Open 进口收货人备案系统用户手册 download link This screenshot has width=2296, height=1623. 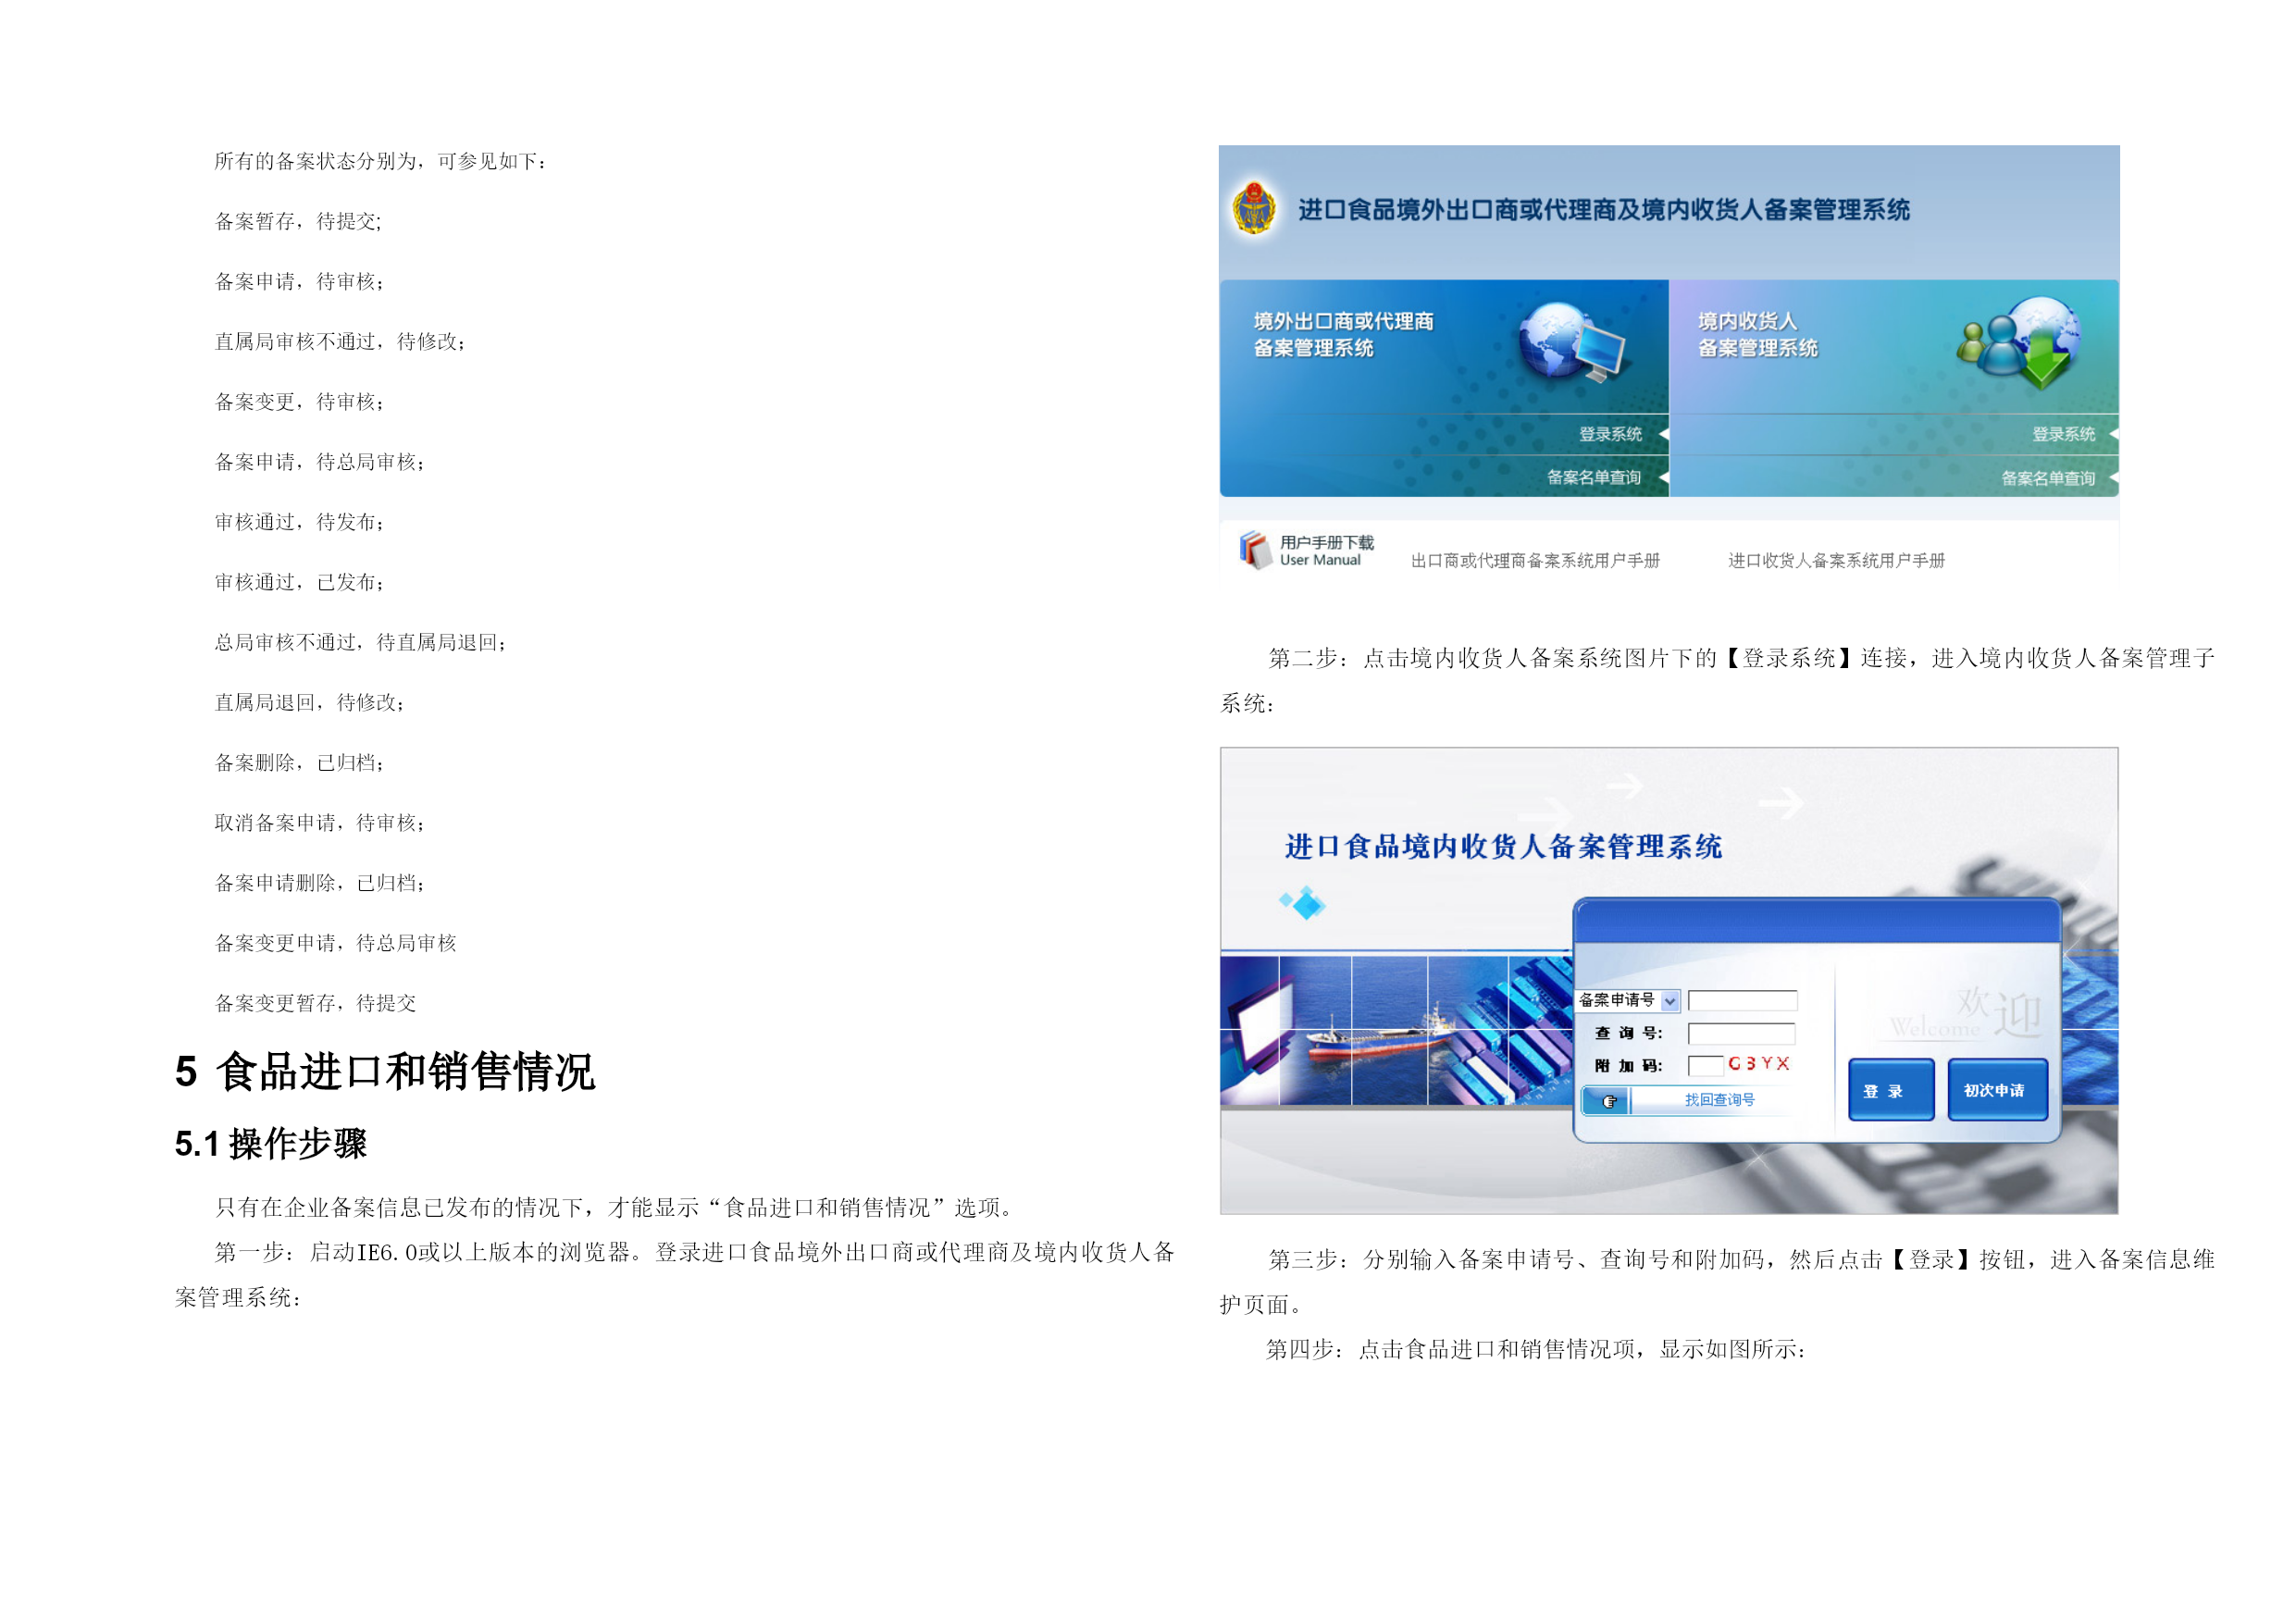coord(1836,561)
